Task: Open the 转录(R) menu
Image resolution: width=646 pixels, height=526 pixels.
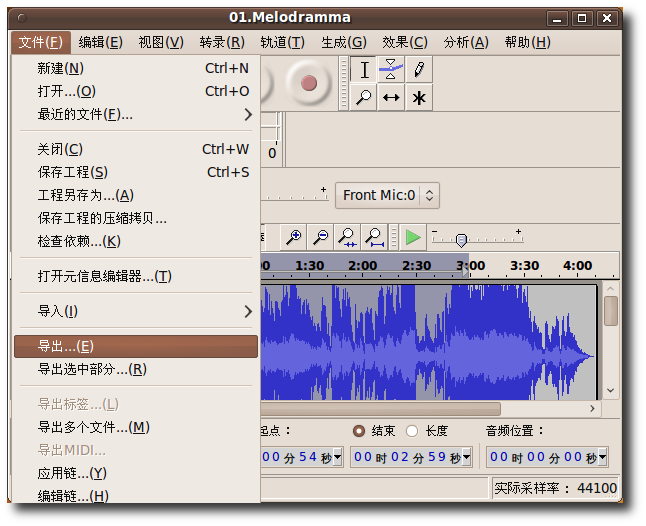Action: point(222,42)
